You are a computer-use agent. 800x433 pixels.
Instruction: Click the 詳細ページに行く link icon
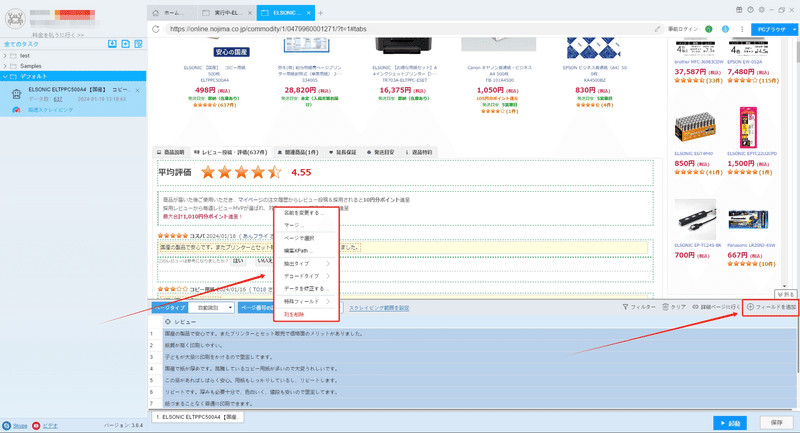click(695, 307)
